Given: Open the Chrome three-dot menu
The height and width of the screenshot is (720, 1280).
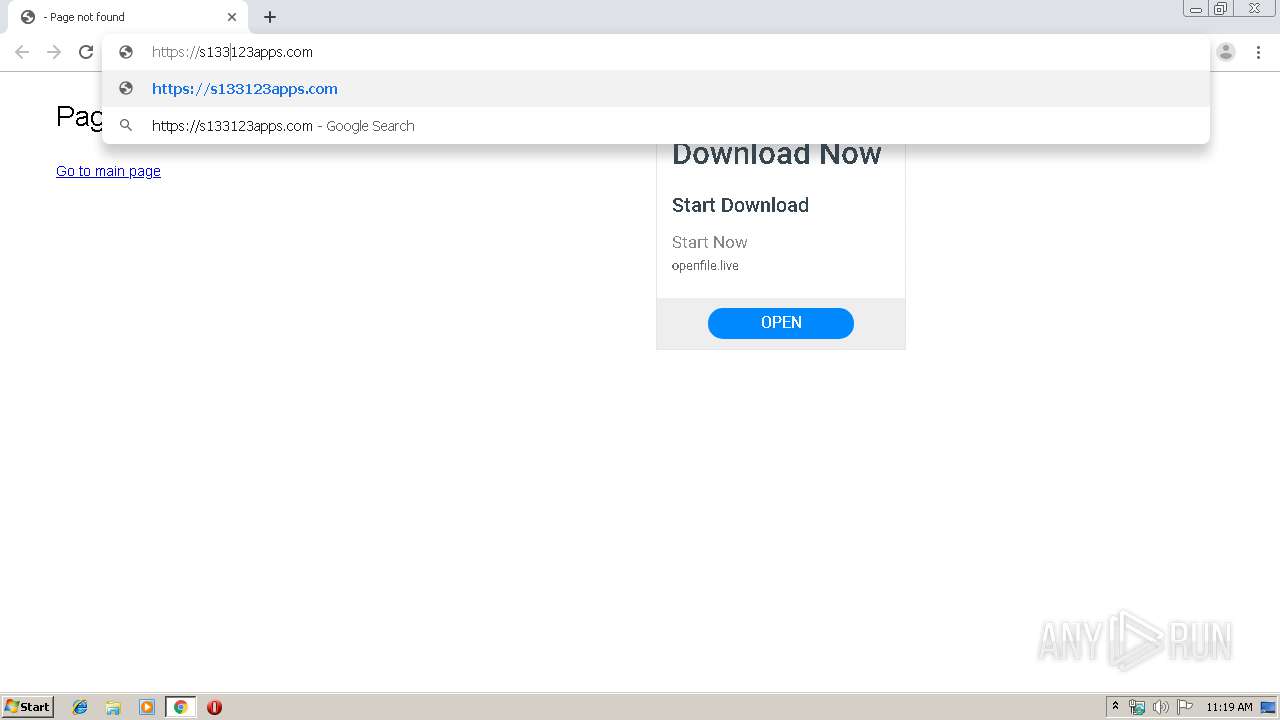Looking at the screenshot, I should coord(1258,52).
